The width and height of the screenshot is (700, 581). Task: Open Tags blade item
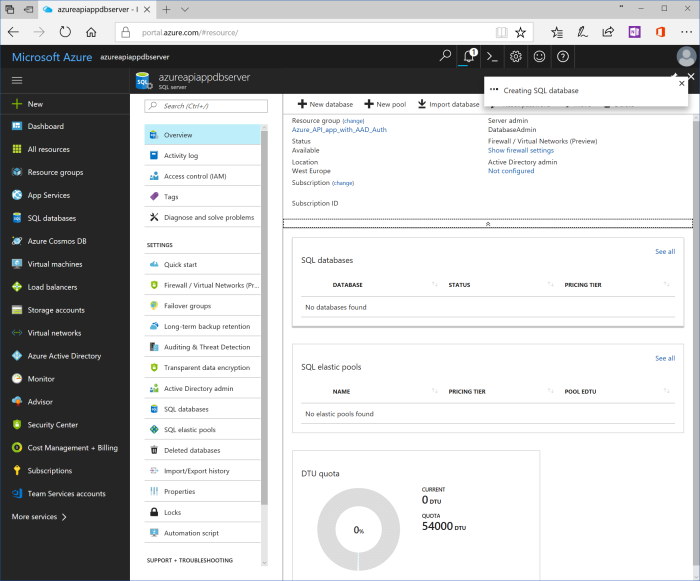(202, 197)
